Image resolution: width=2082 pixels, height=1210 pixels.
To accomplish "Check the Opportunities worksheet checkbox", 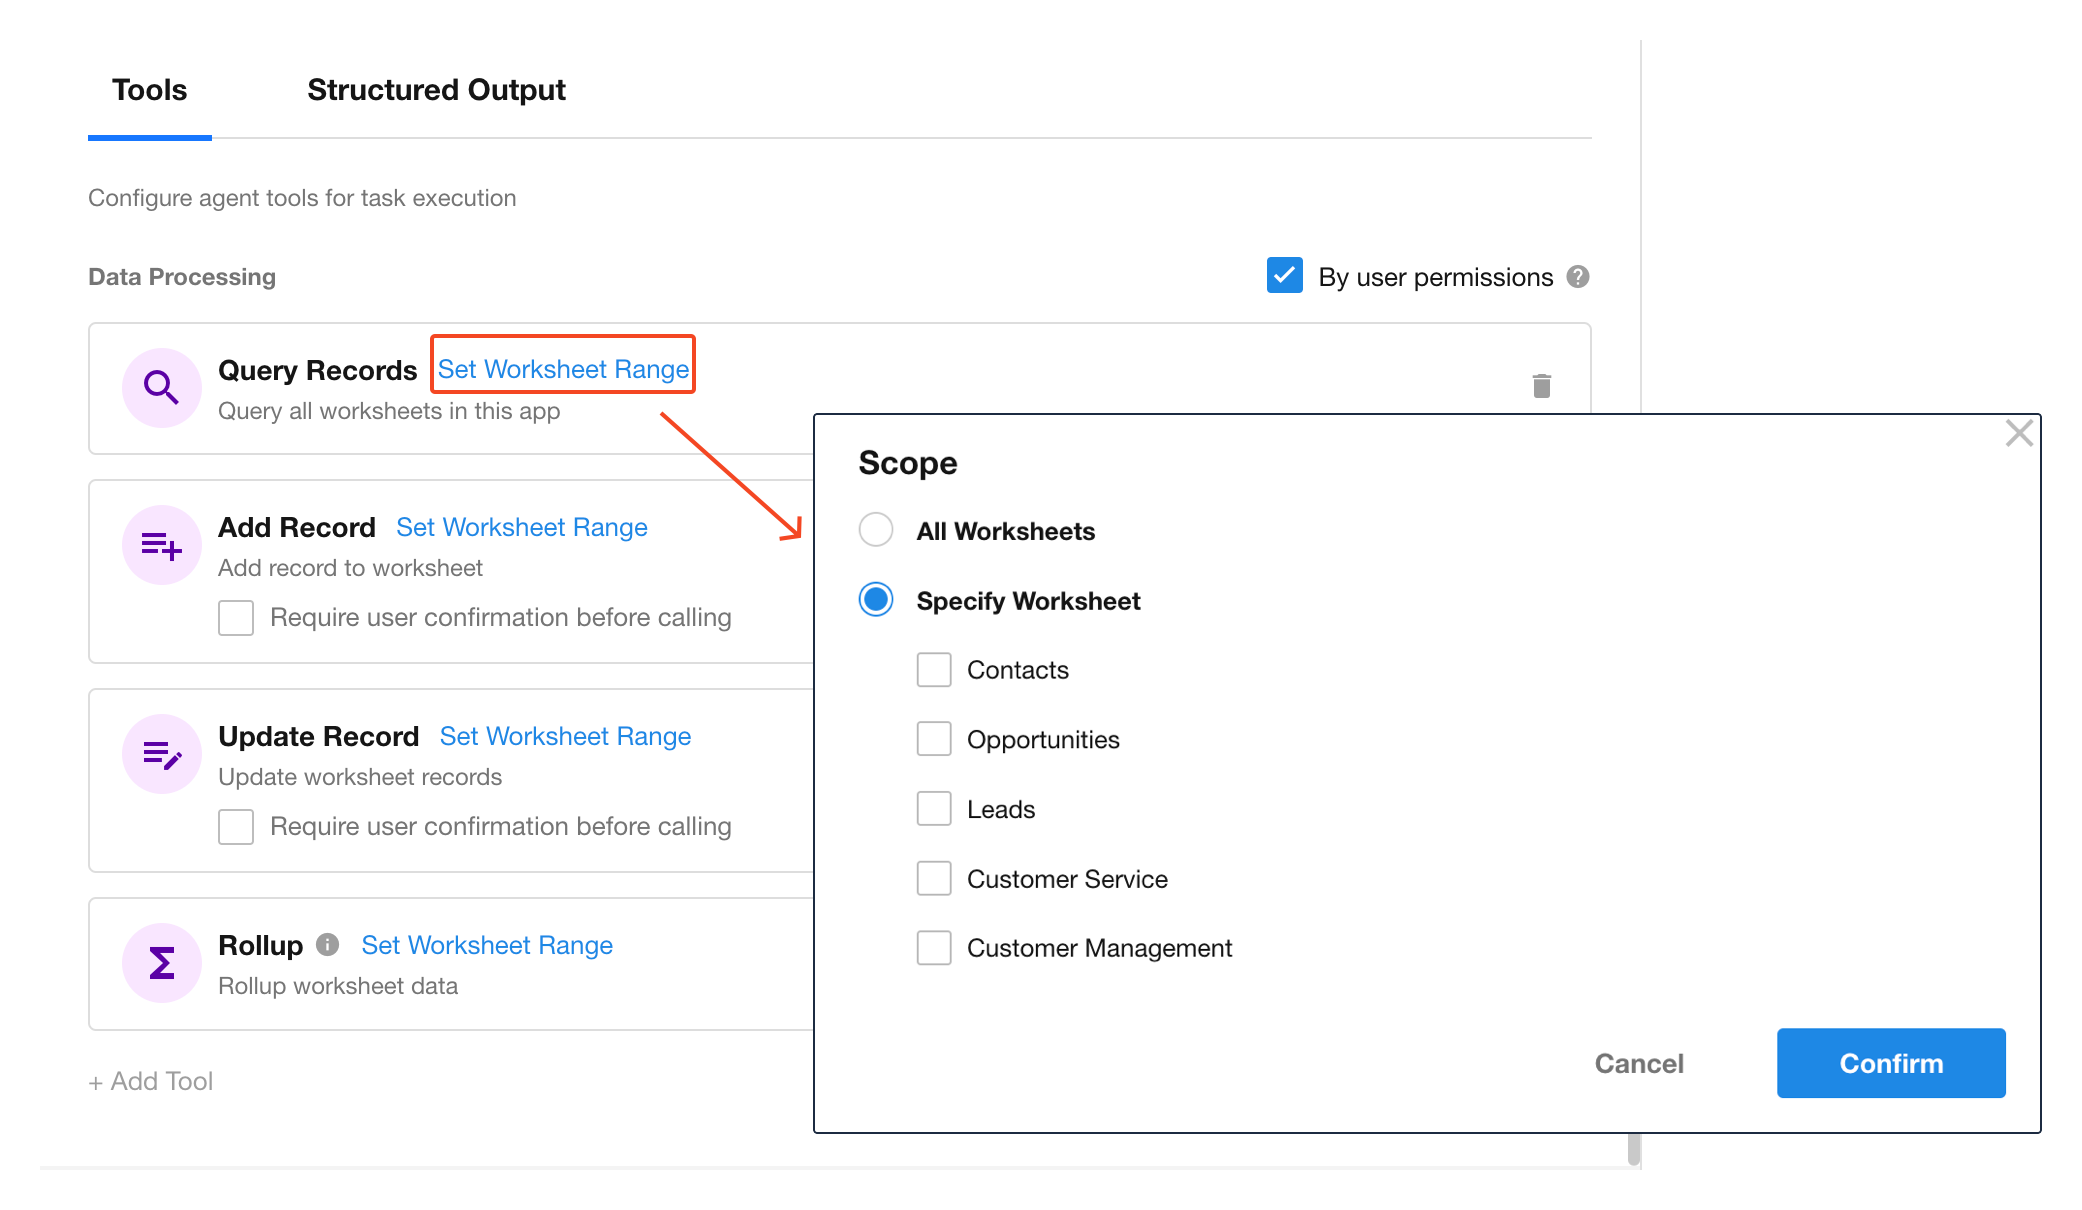I will 934,739.
